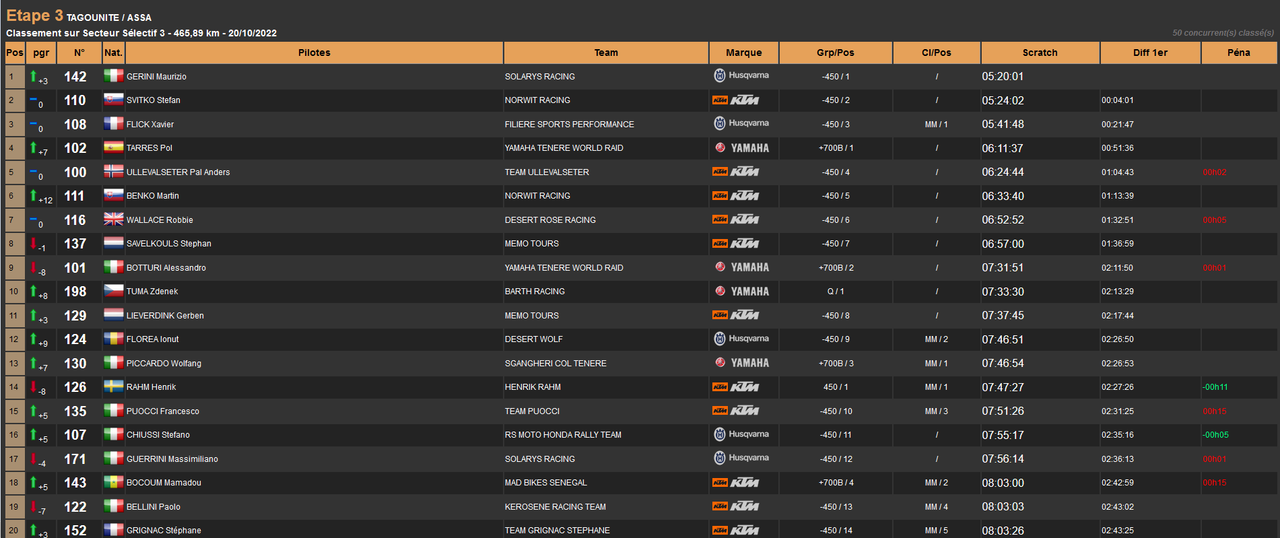The width and height of the screenshot is (1280, 538).
Task: Click the green up arrow in GERINI's row
Action: pyautogui.click(x=33, y=76)
